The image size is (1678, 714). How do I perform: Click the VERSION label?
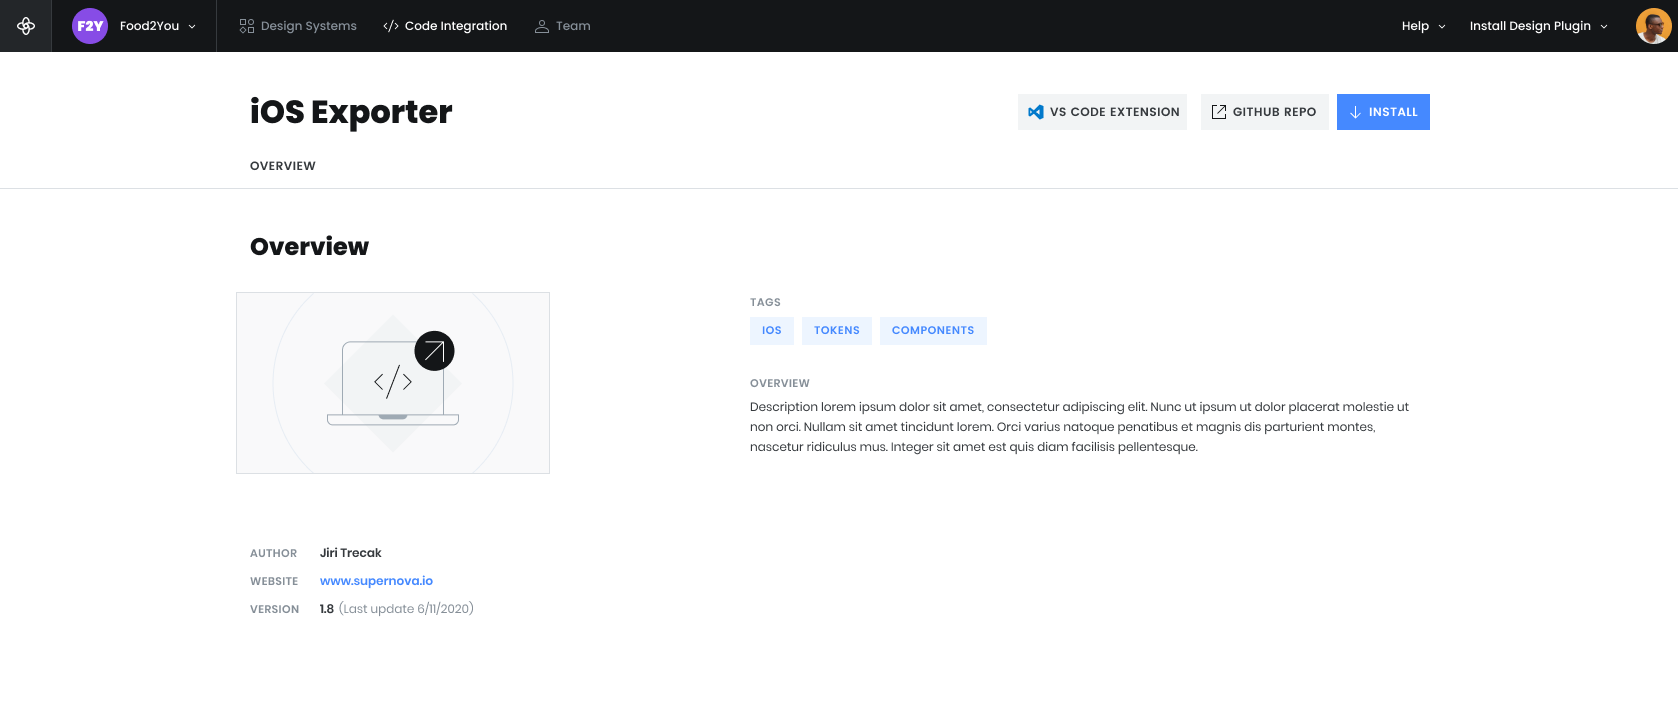[x=275, y=609]
